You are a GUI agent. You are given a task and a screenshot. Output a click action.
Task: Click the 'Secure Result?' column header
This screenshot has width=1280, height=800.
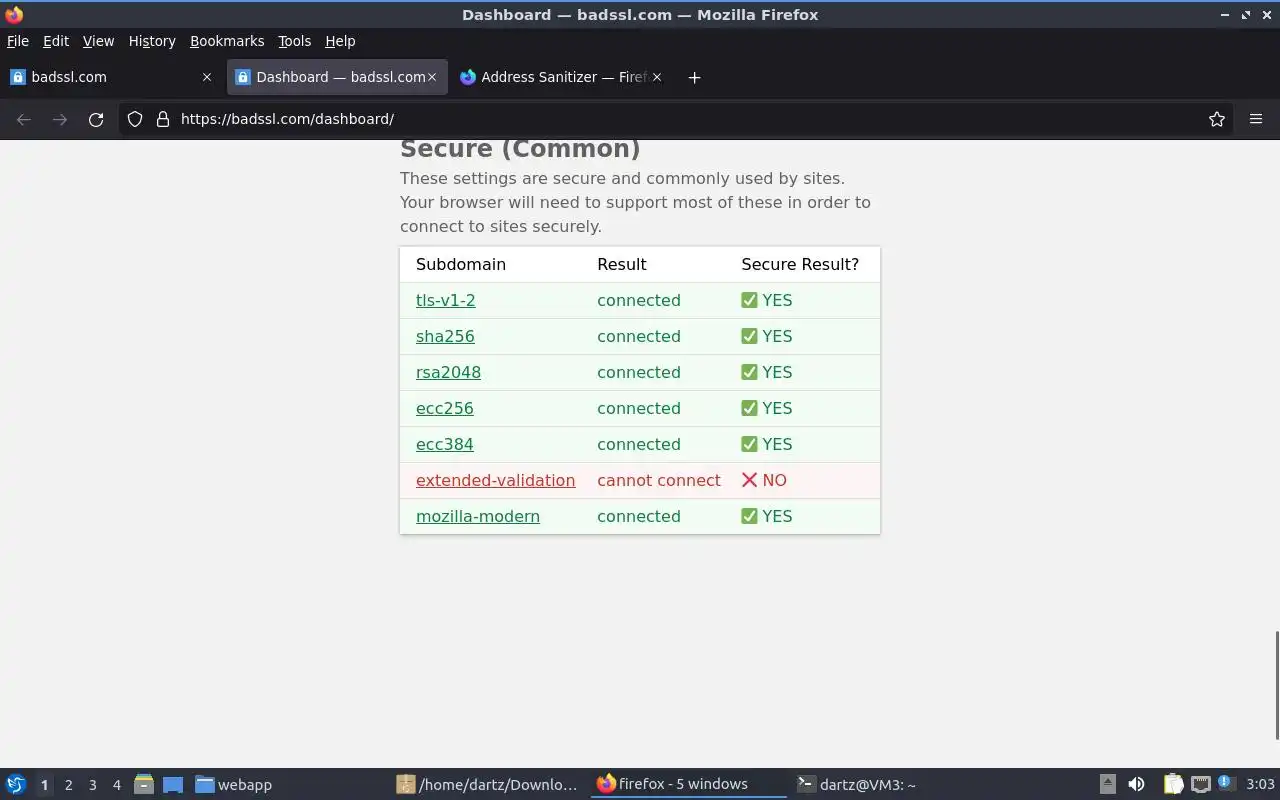coord(800,264)
